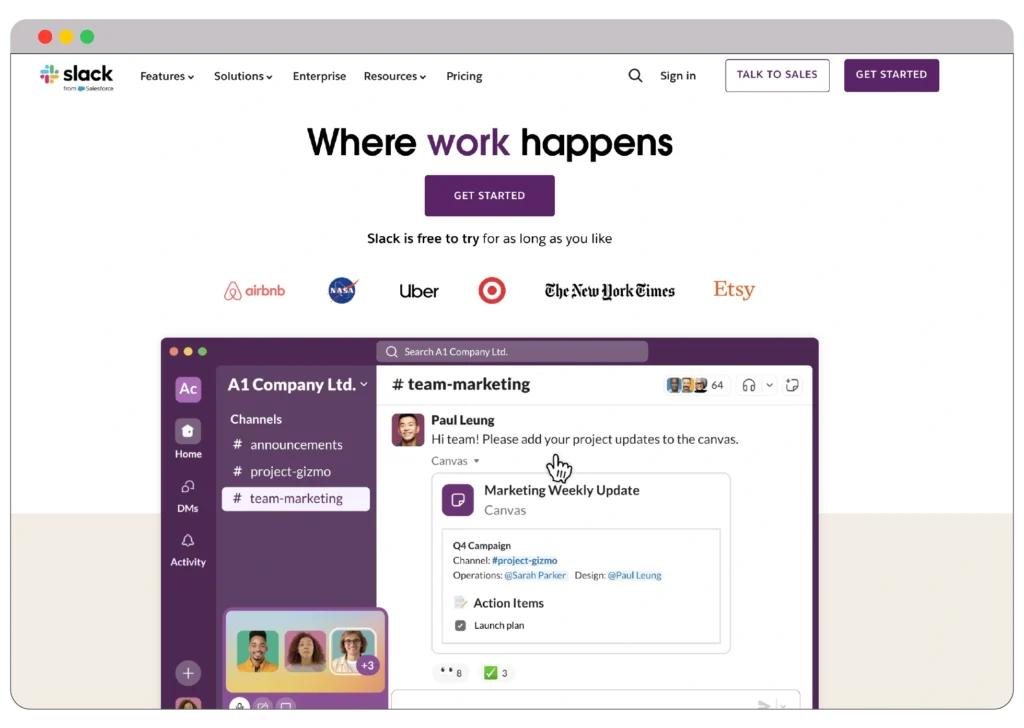Expand the Features menu
The image size is (1024, 728).
(x=167, y=76)
